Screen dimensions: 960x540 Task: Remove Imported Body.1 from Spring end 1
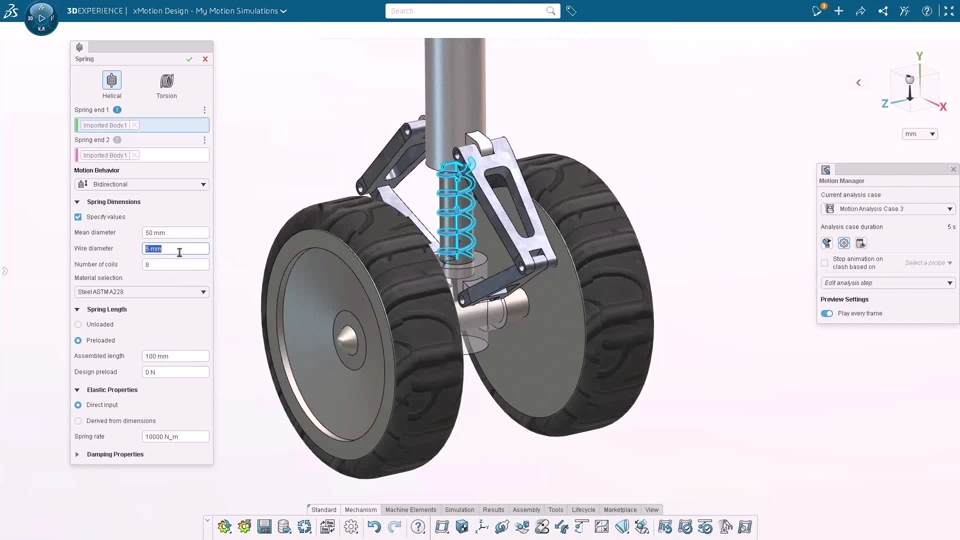click(134, 126)
